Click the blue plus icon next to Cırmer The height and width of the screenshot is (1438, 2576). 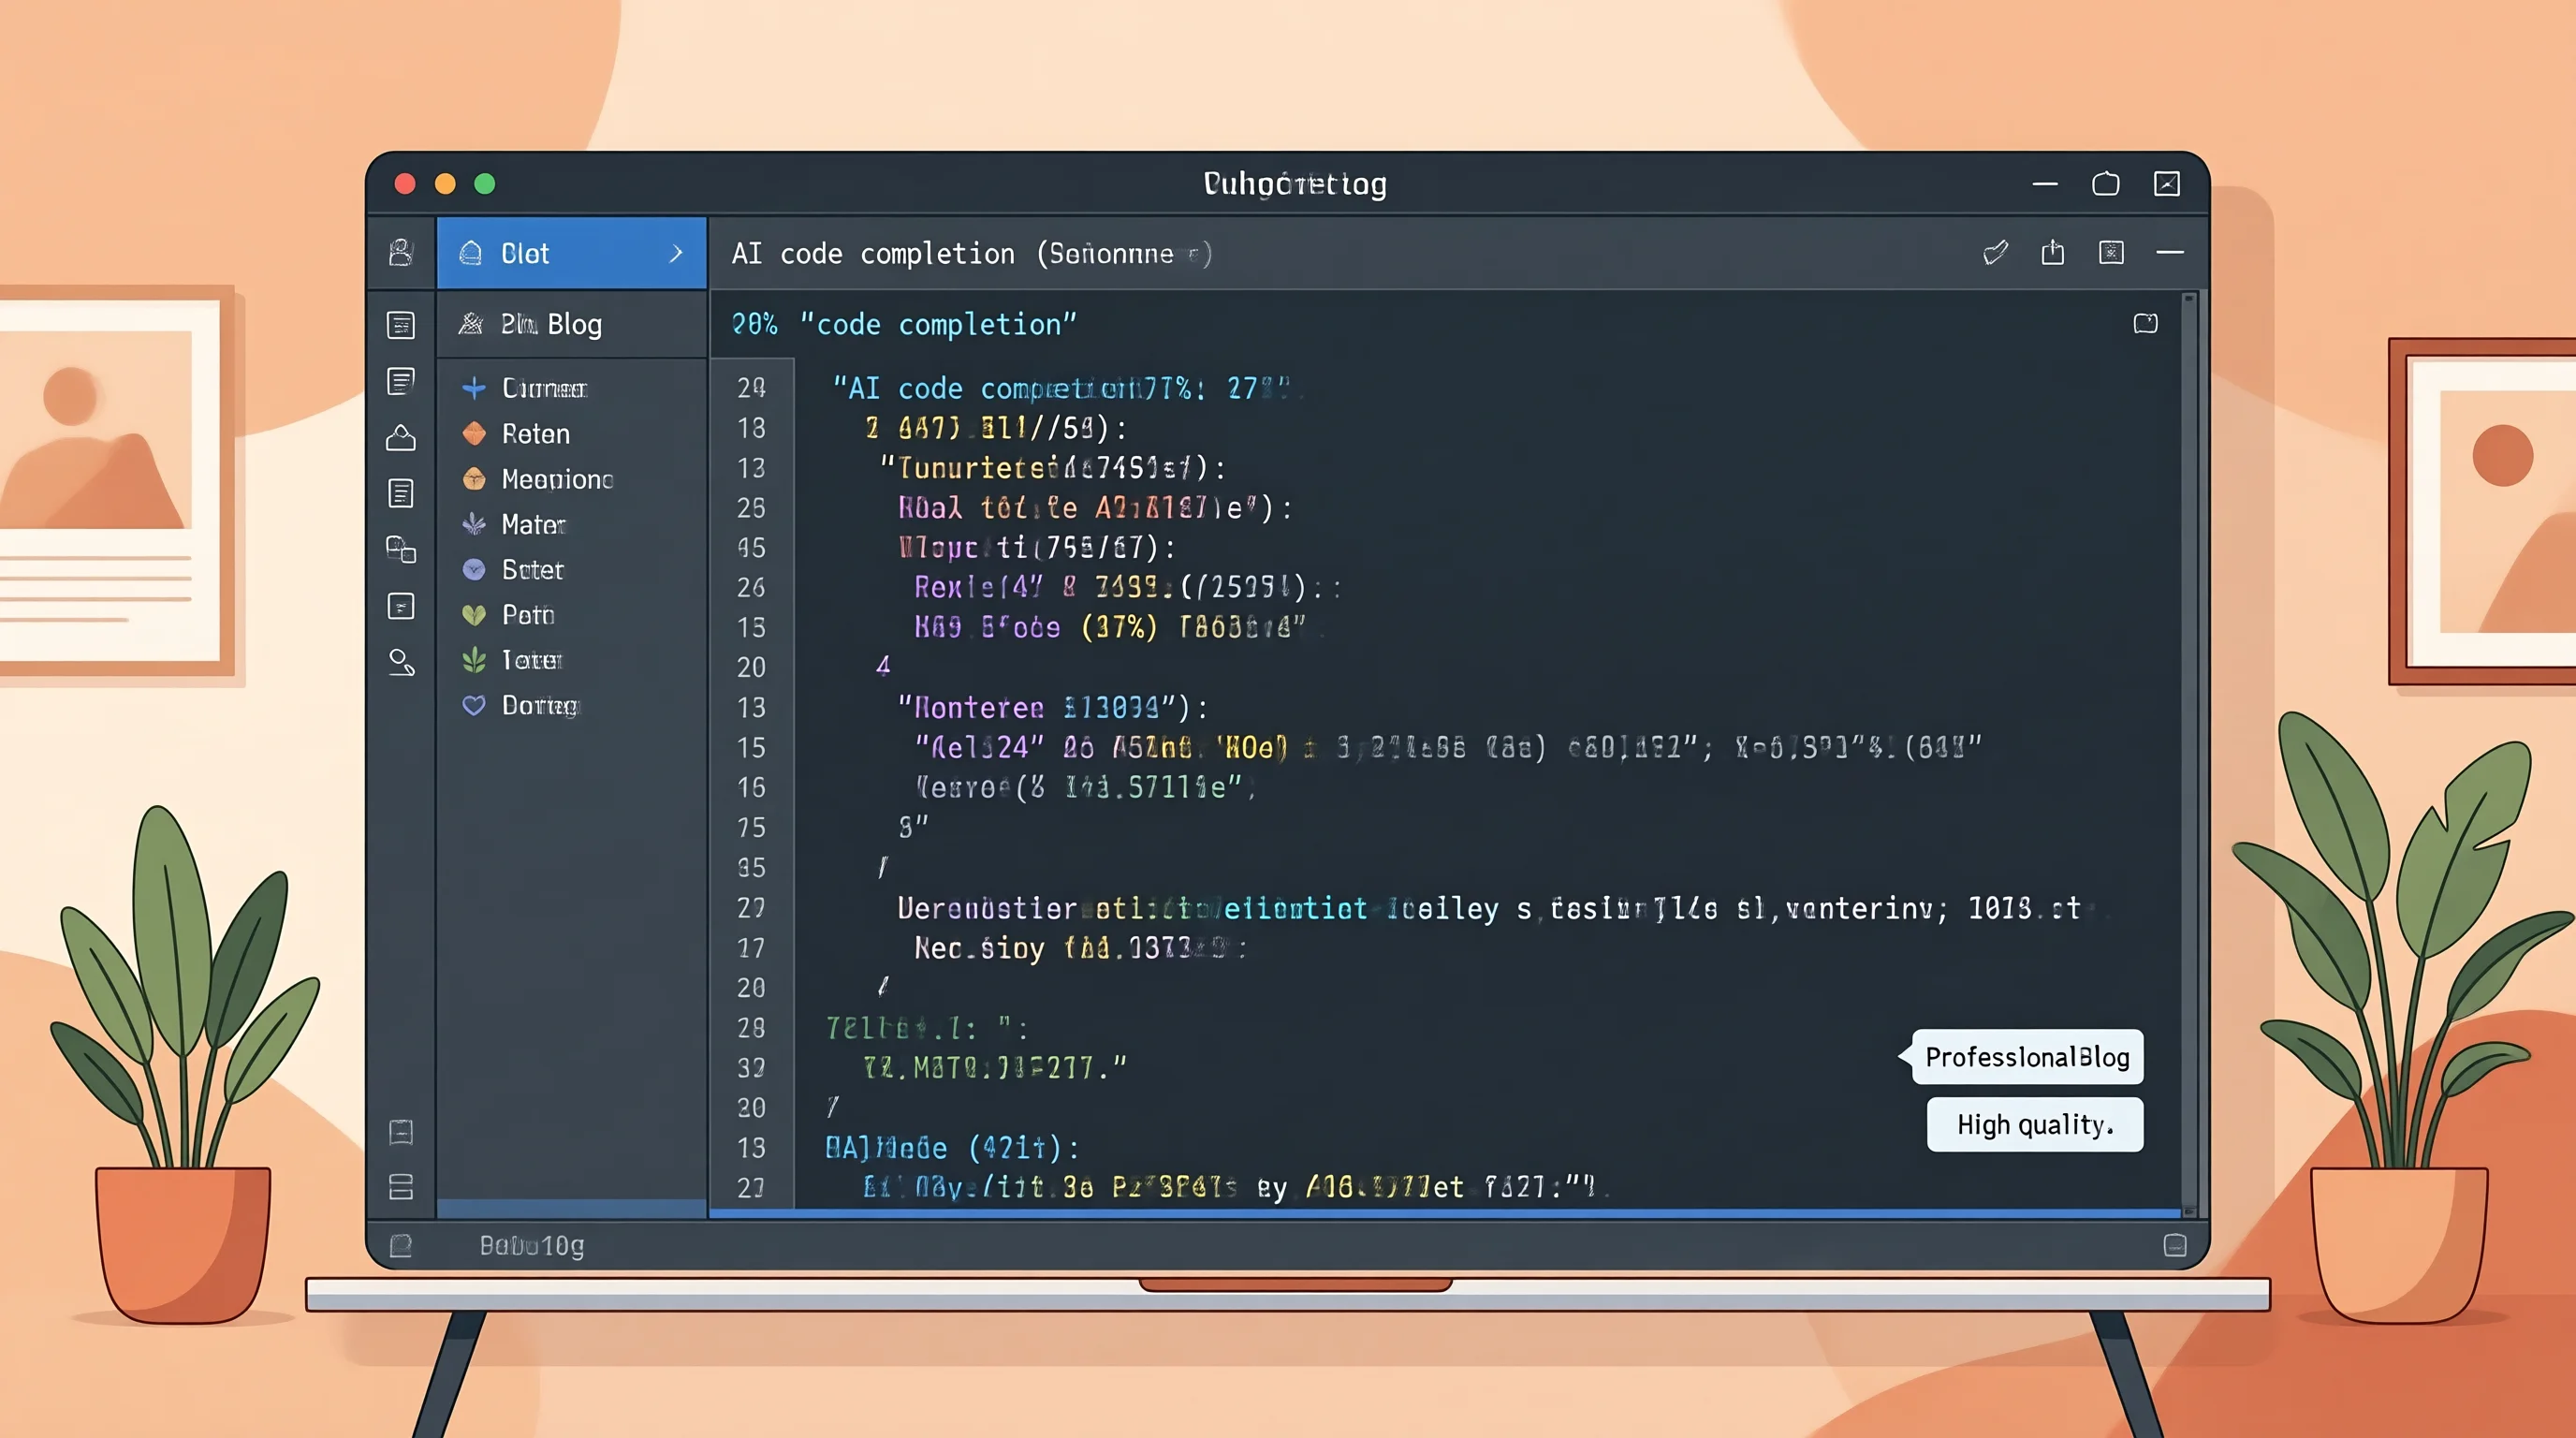tap(474, 388)
